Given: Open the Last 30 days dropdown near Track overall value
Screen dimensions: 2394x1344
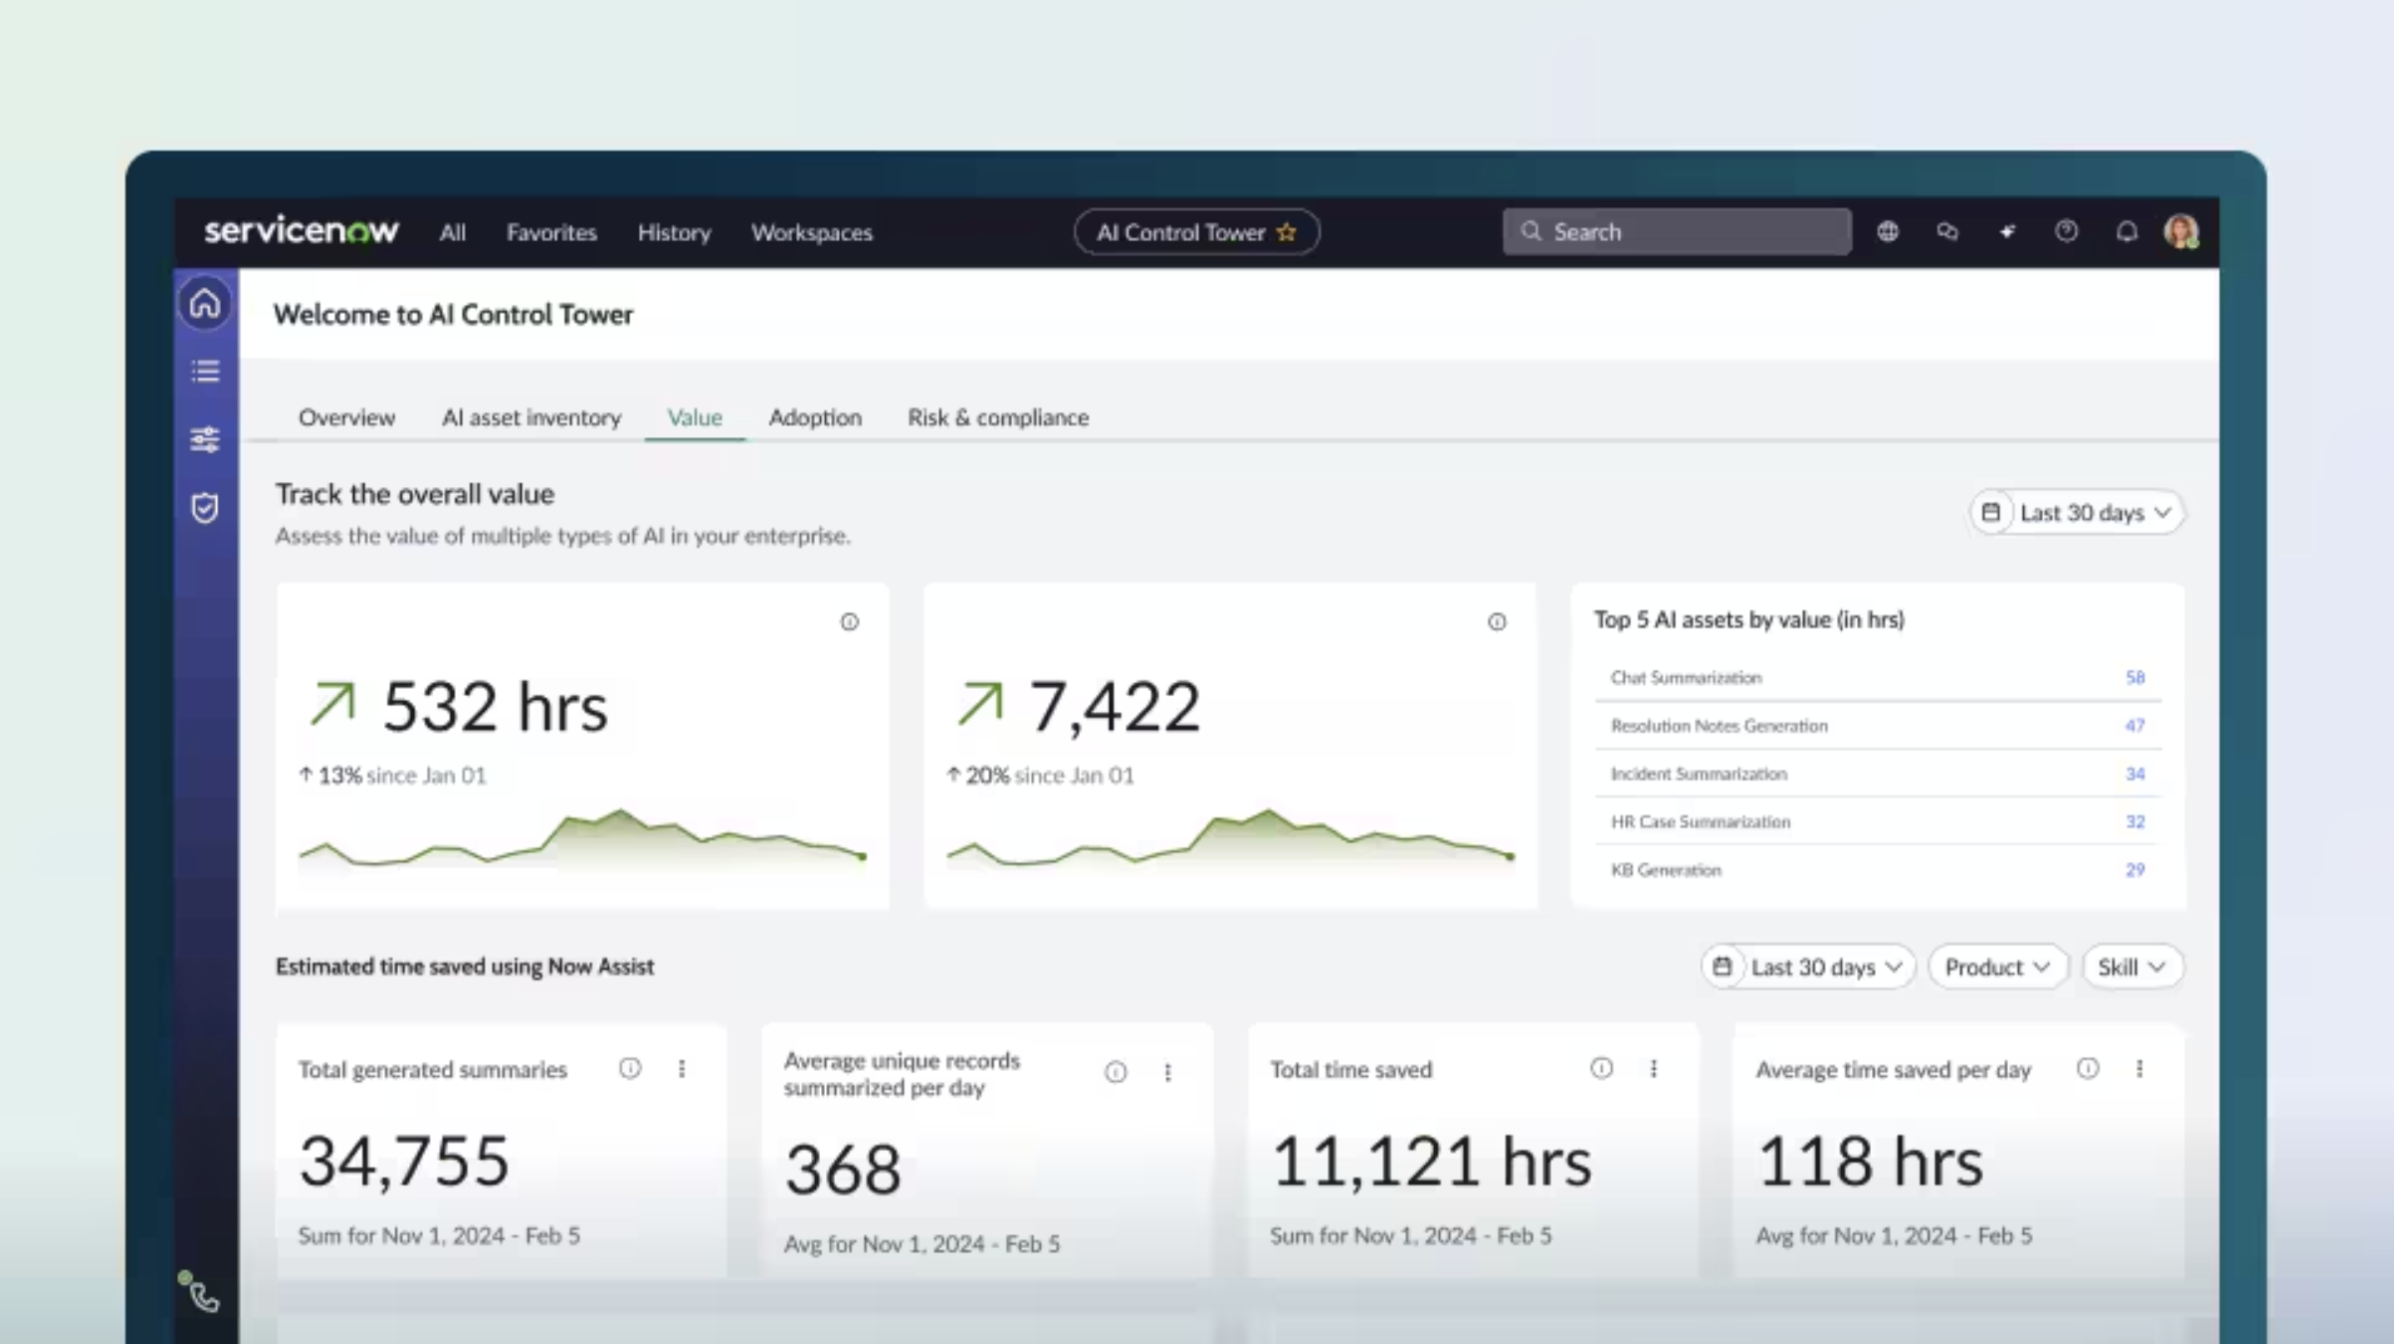Looking at the screenshot, I should point(2077,513).
